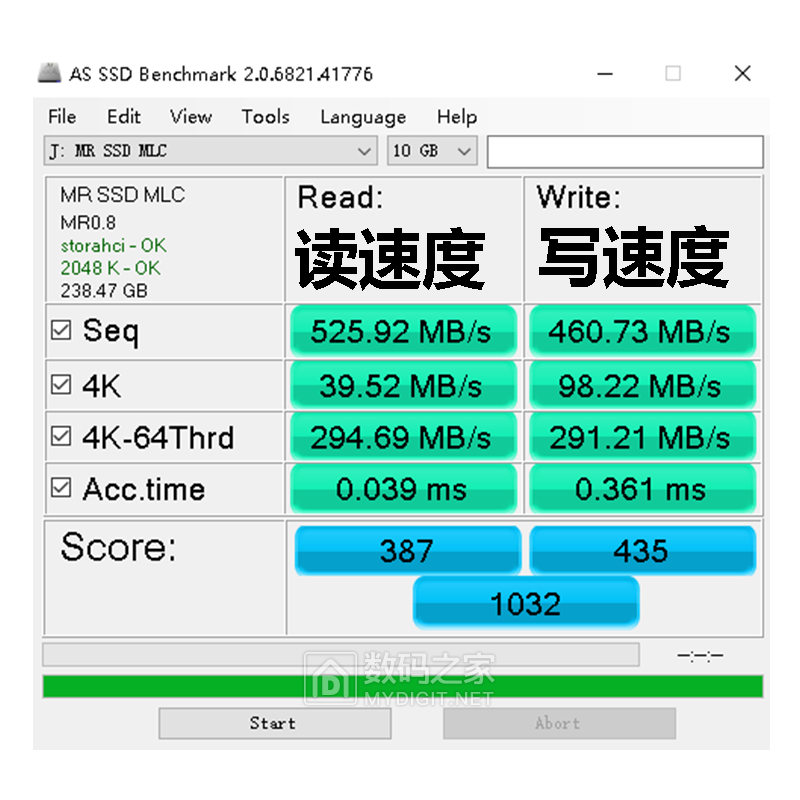Screen dimensions: 800x800
Task: Open the Tools menu
Action: [x=265, y=117]
